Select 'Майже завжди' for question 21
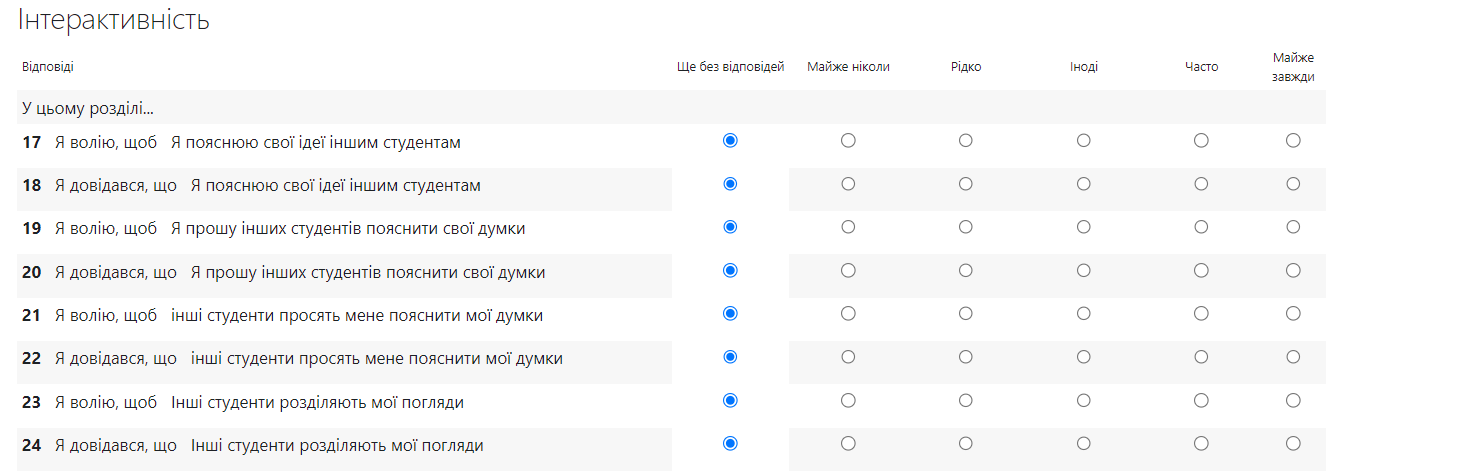The height and width of the screenshot is (472, 1465). [x=1293, y=313]
